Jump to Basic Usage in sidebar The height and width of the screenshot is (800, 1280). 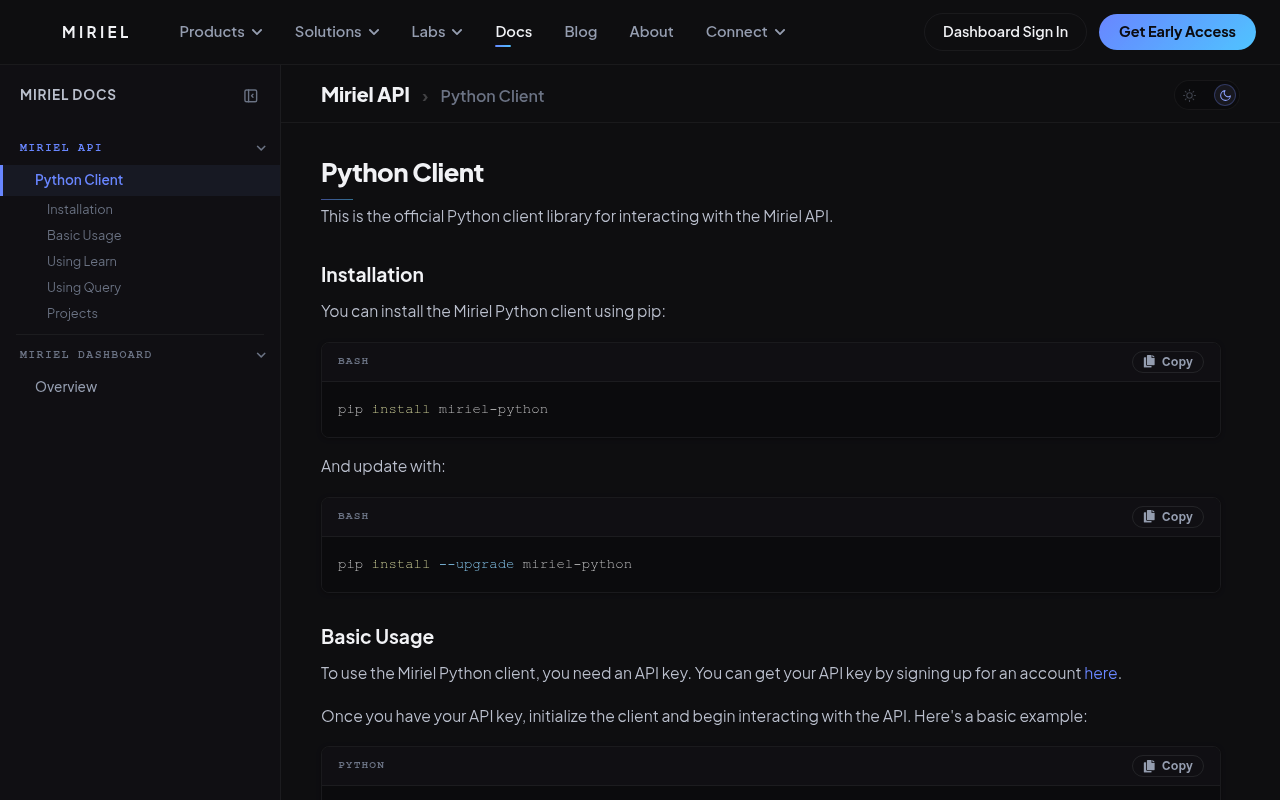(x=84, y=235)
